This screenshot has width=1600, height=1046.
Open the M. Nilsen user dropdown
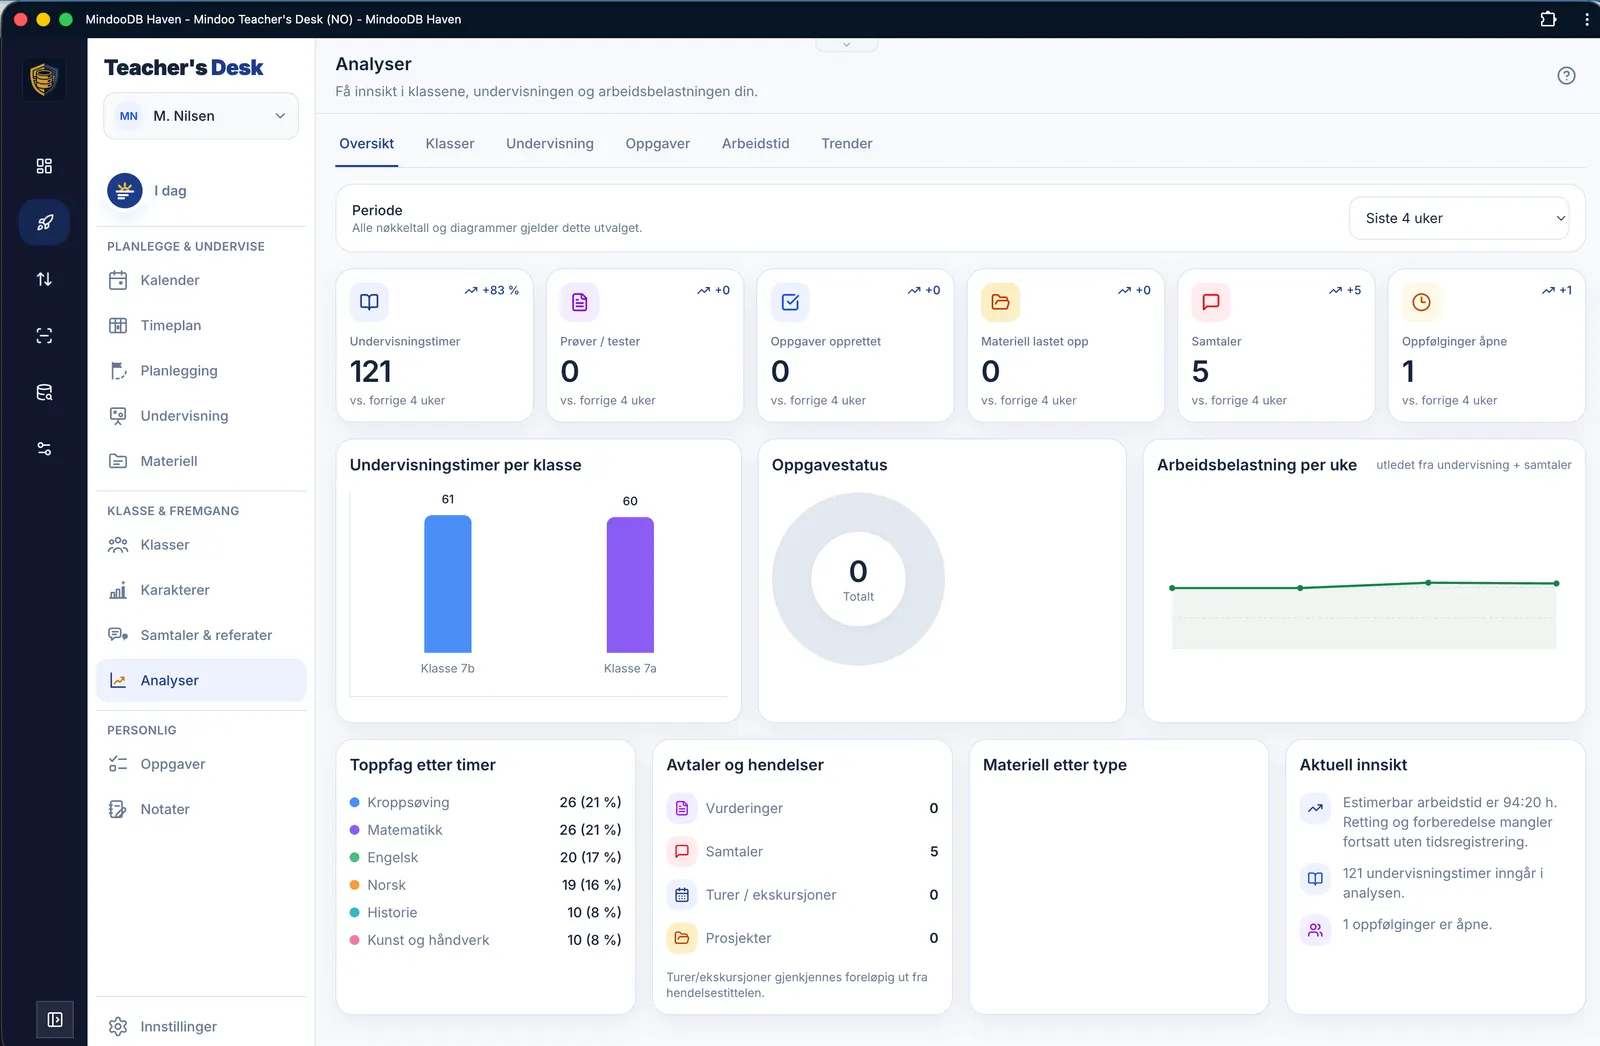(201, 116)
